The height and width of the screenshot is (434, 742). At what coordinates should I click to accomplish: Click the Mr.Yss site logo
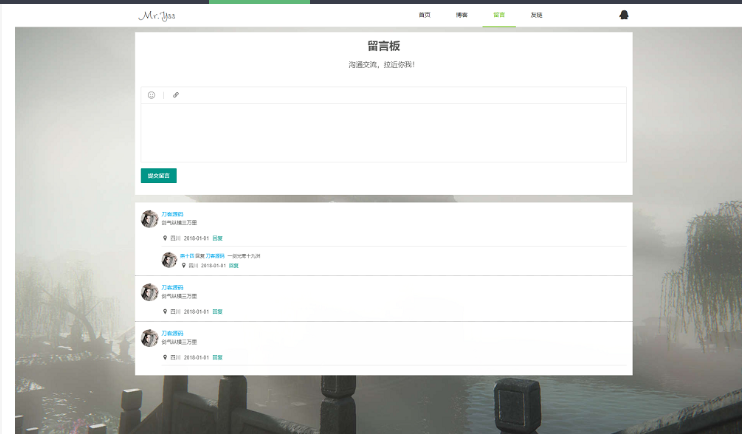click(156, 16)
